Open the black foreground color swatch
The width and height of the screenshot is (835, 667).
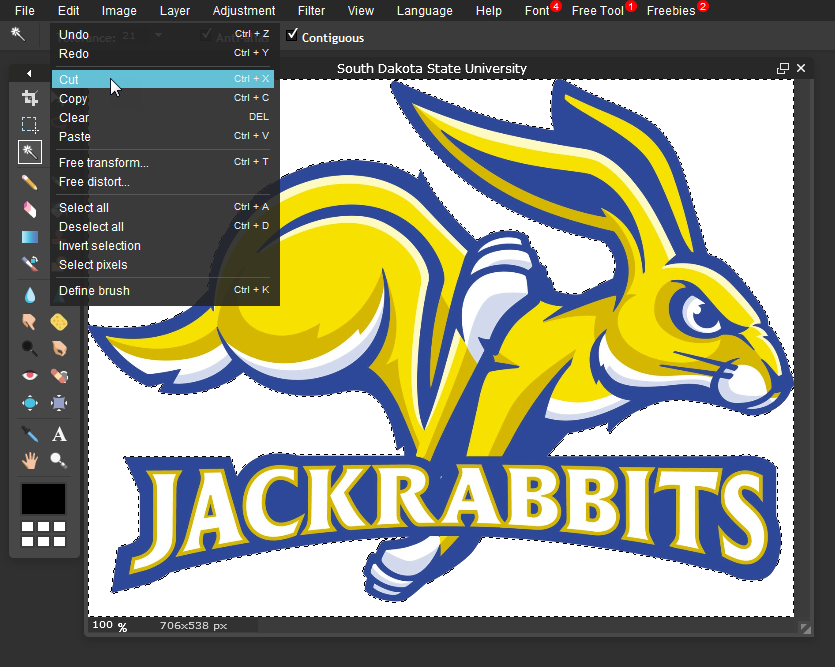click(44, 498)
